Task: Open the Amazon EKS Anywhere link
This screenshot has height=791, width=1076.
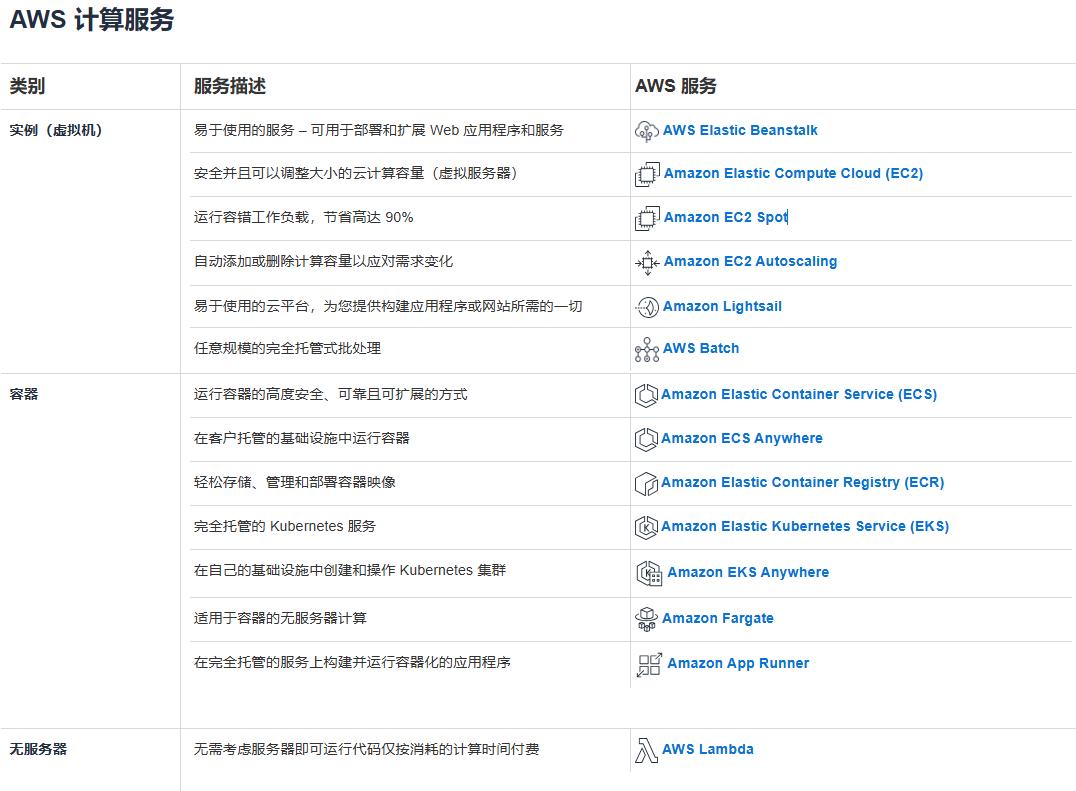Action: coord(745,571)
